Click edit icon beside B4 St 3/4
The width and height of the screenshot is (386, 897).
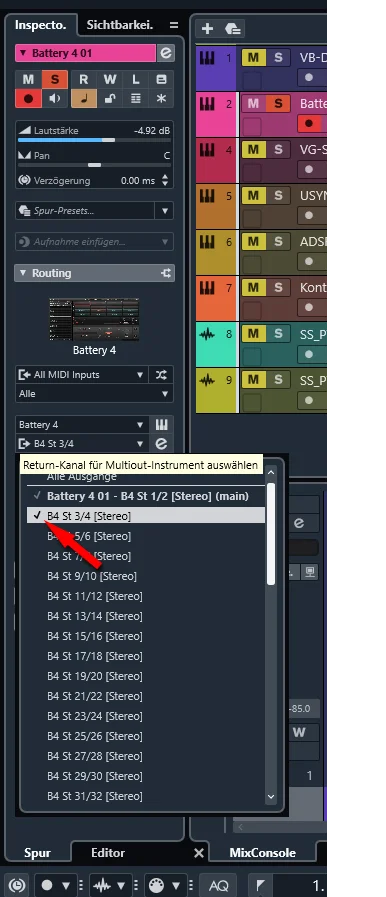pos(162,443)
